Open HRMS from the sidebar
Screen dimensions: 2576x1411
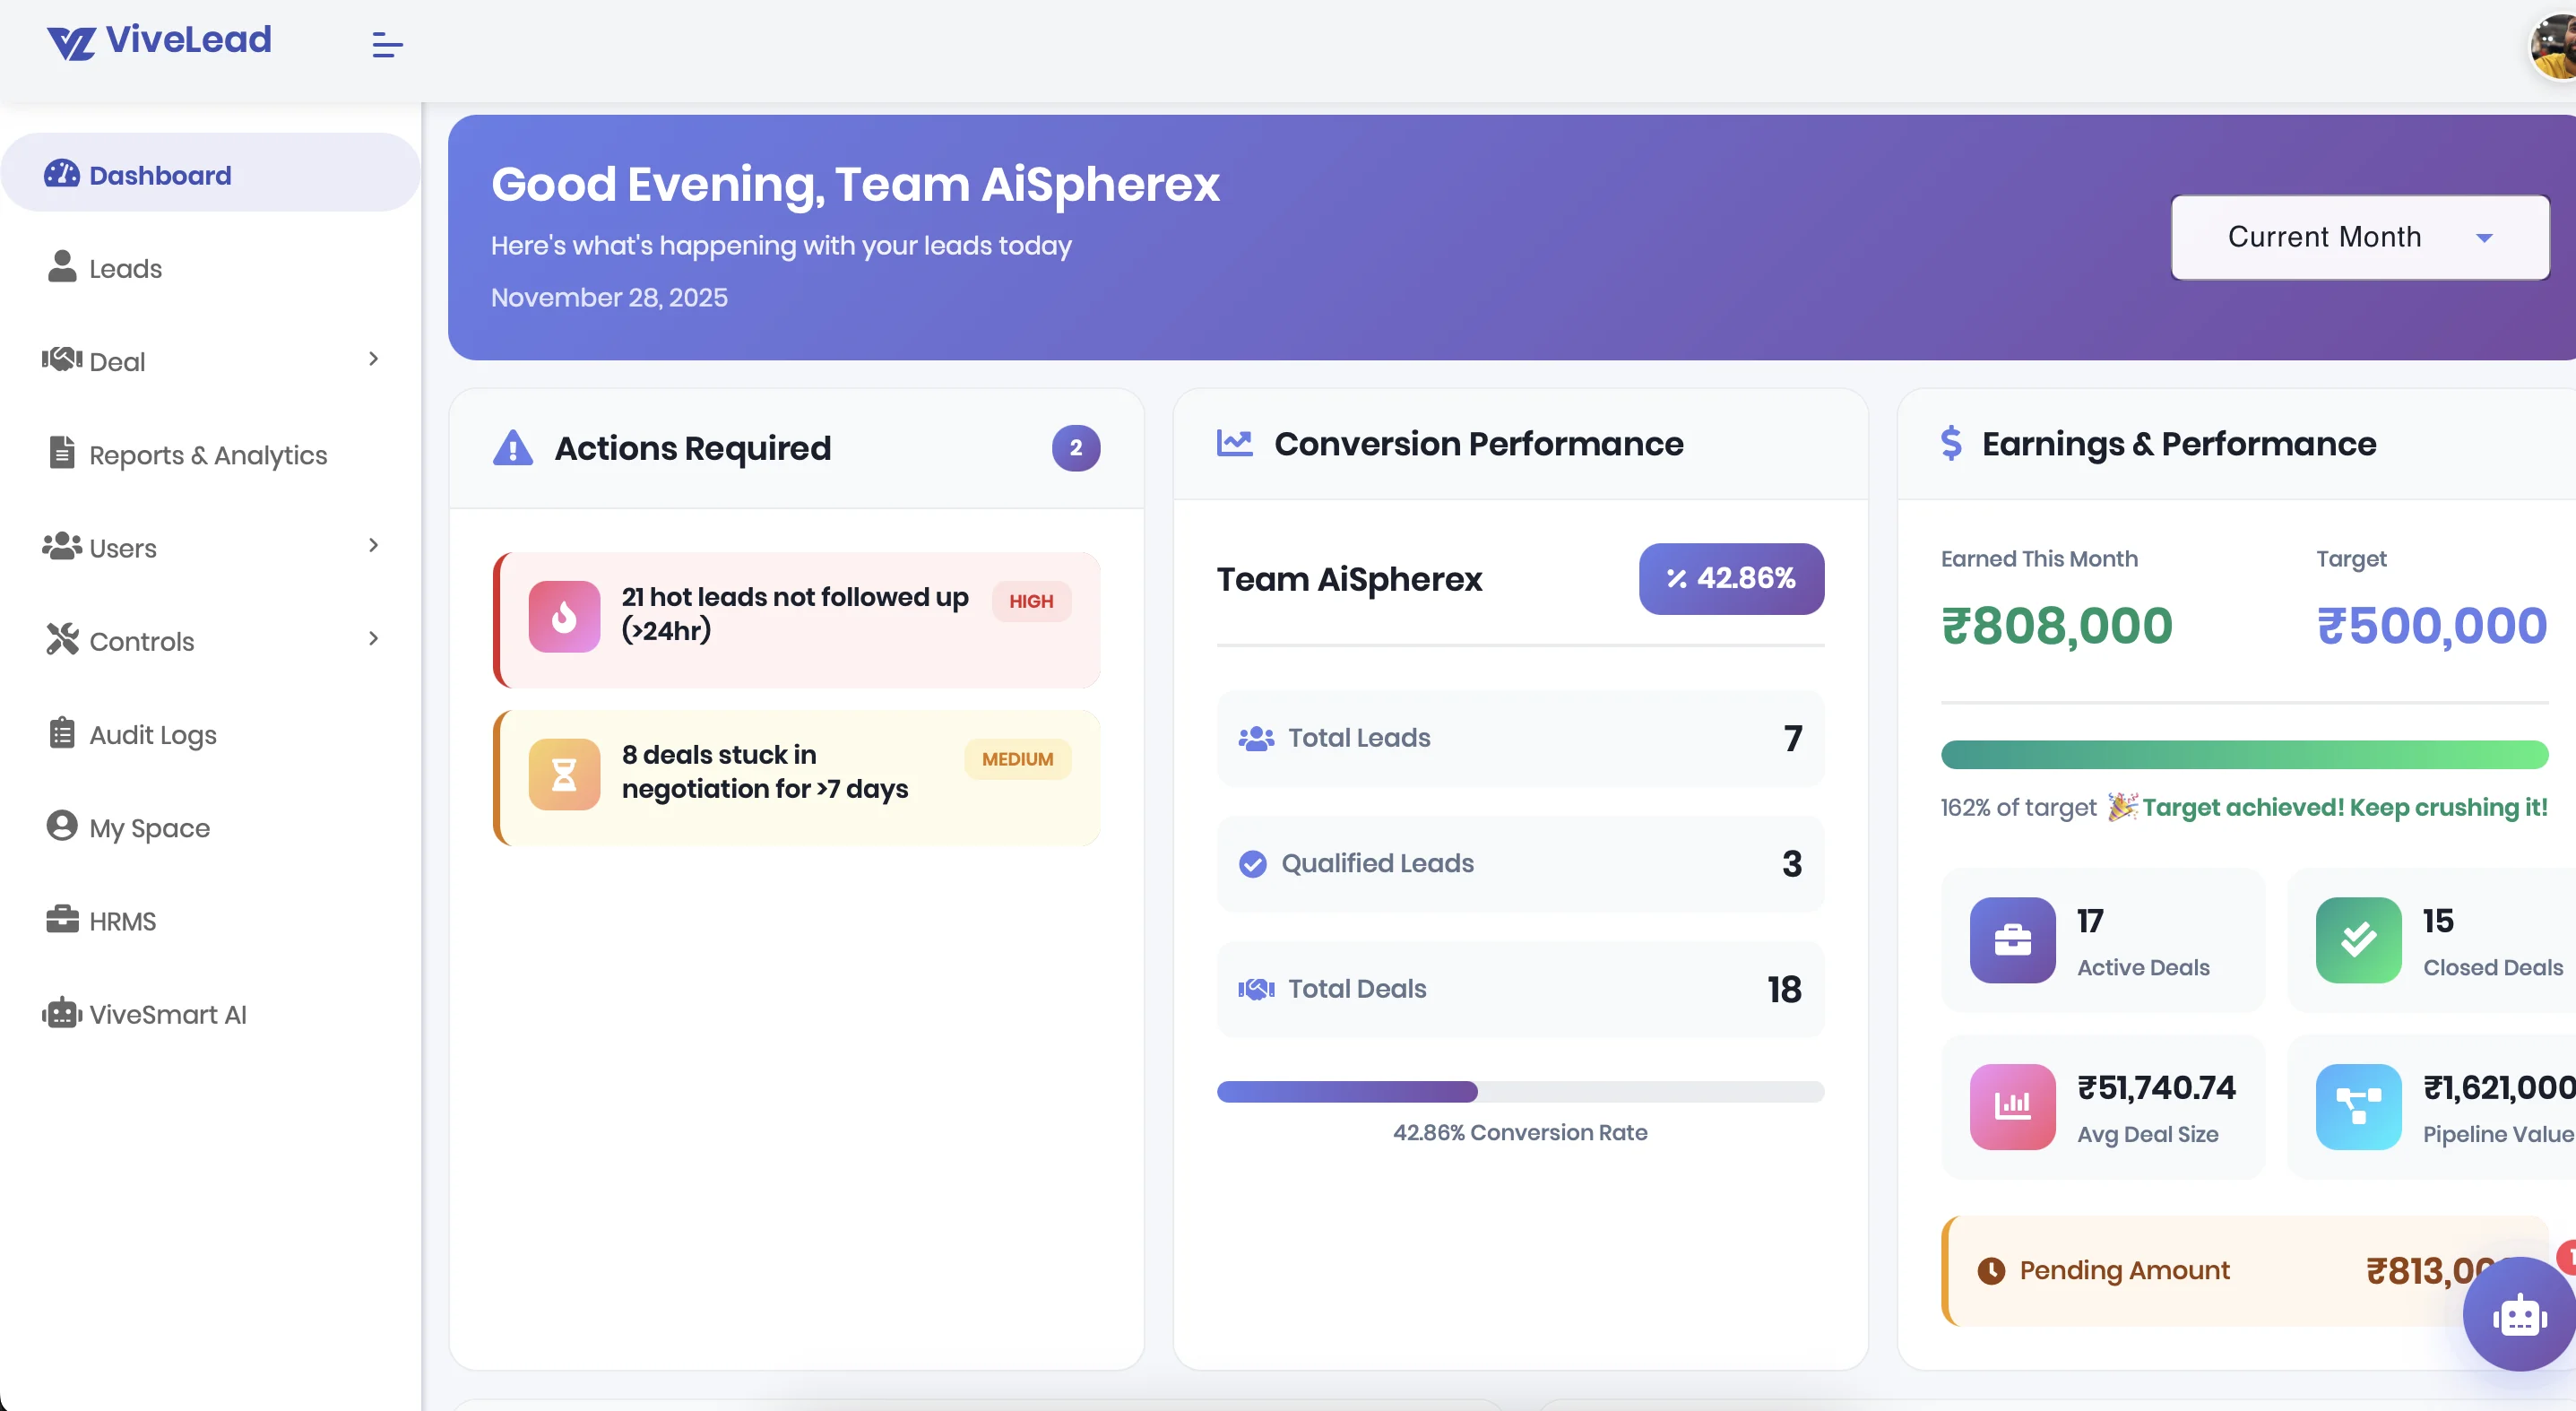click(122, 920)
